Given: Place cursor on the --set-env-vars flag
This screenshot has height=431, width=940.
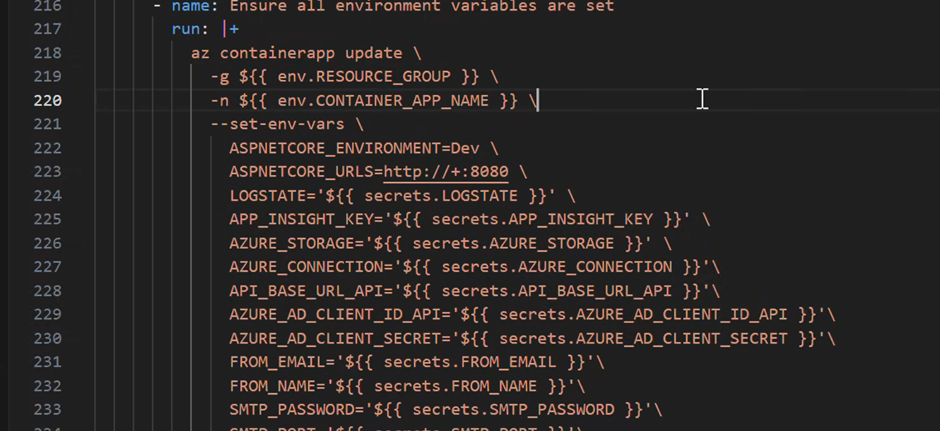Looking at the screenshot, I should (x=278, y=125).
